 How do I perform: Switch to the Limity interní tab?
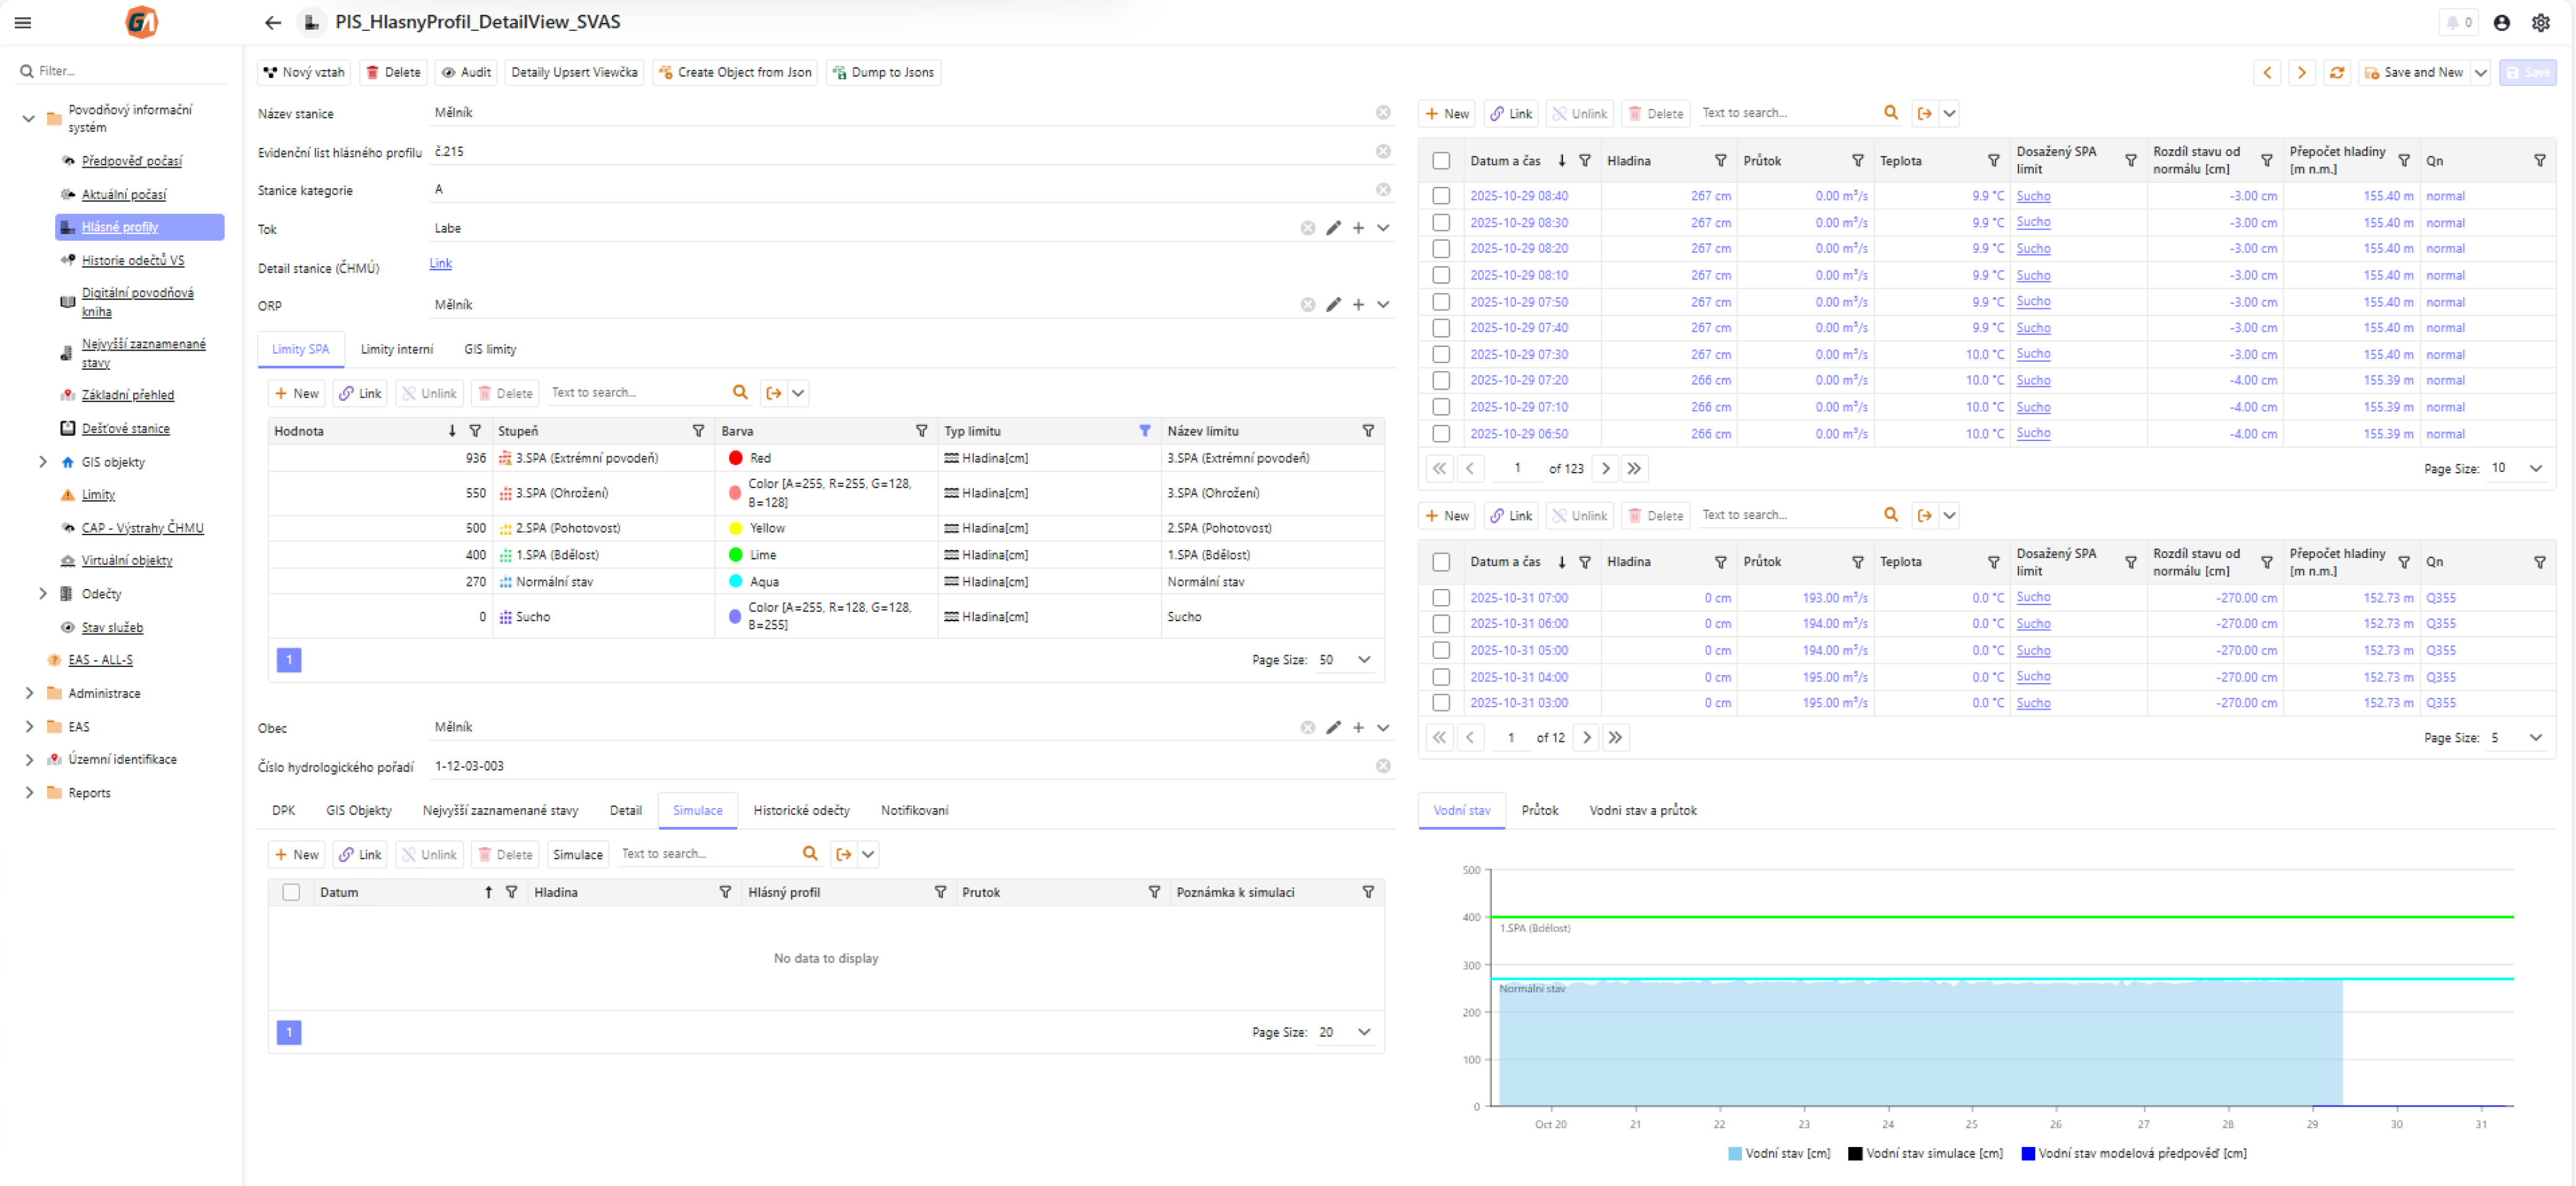[396, 349]
